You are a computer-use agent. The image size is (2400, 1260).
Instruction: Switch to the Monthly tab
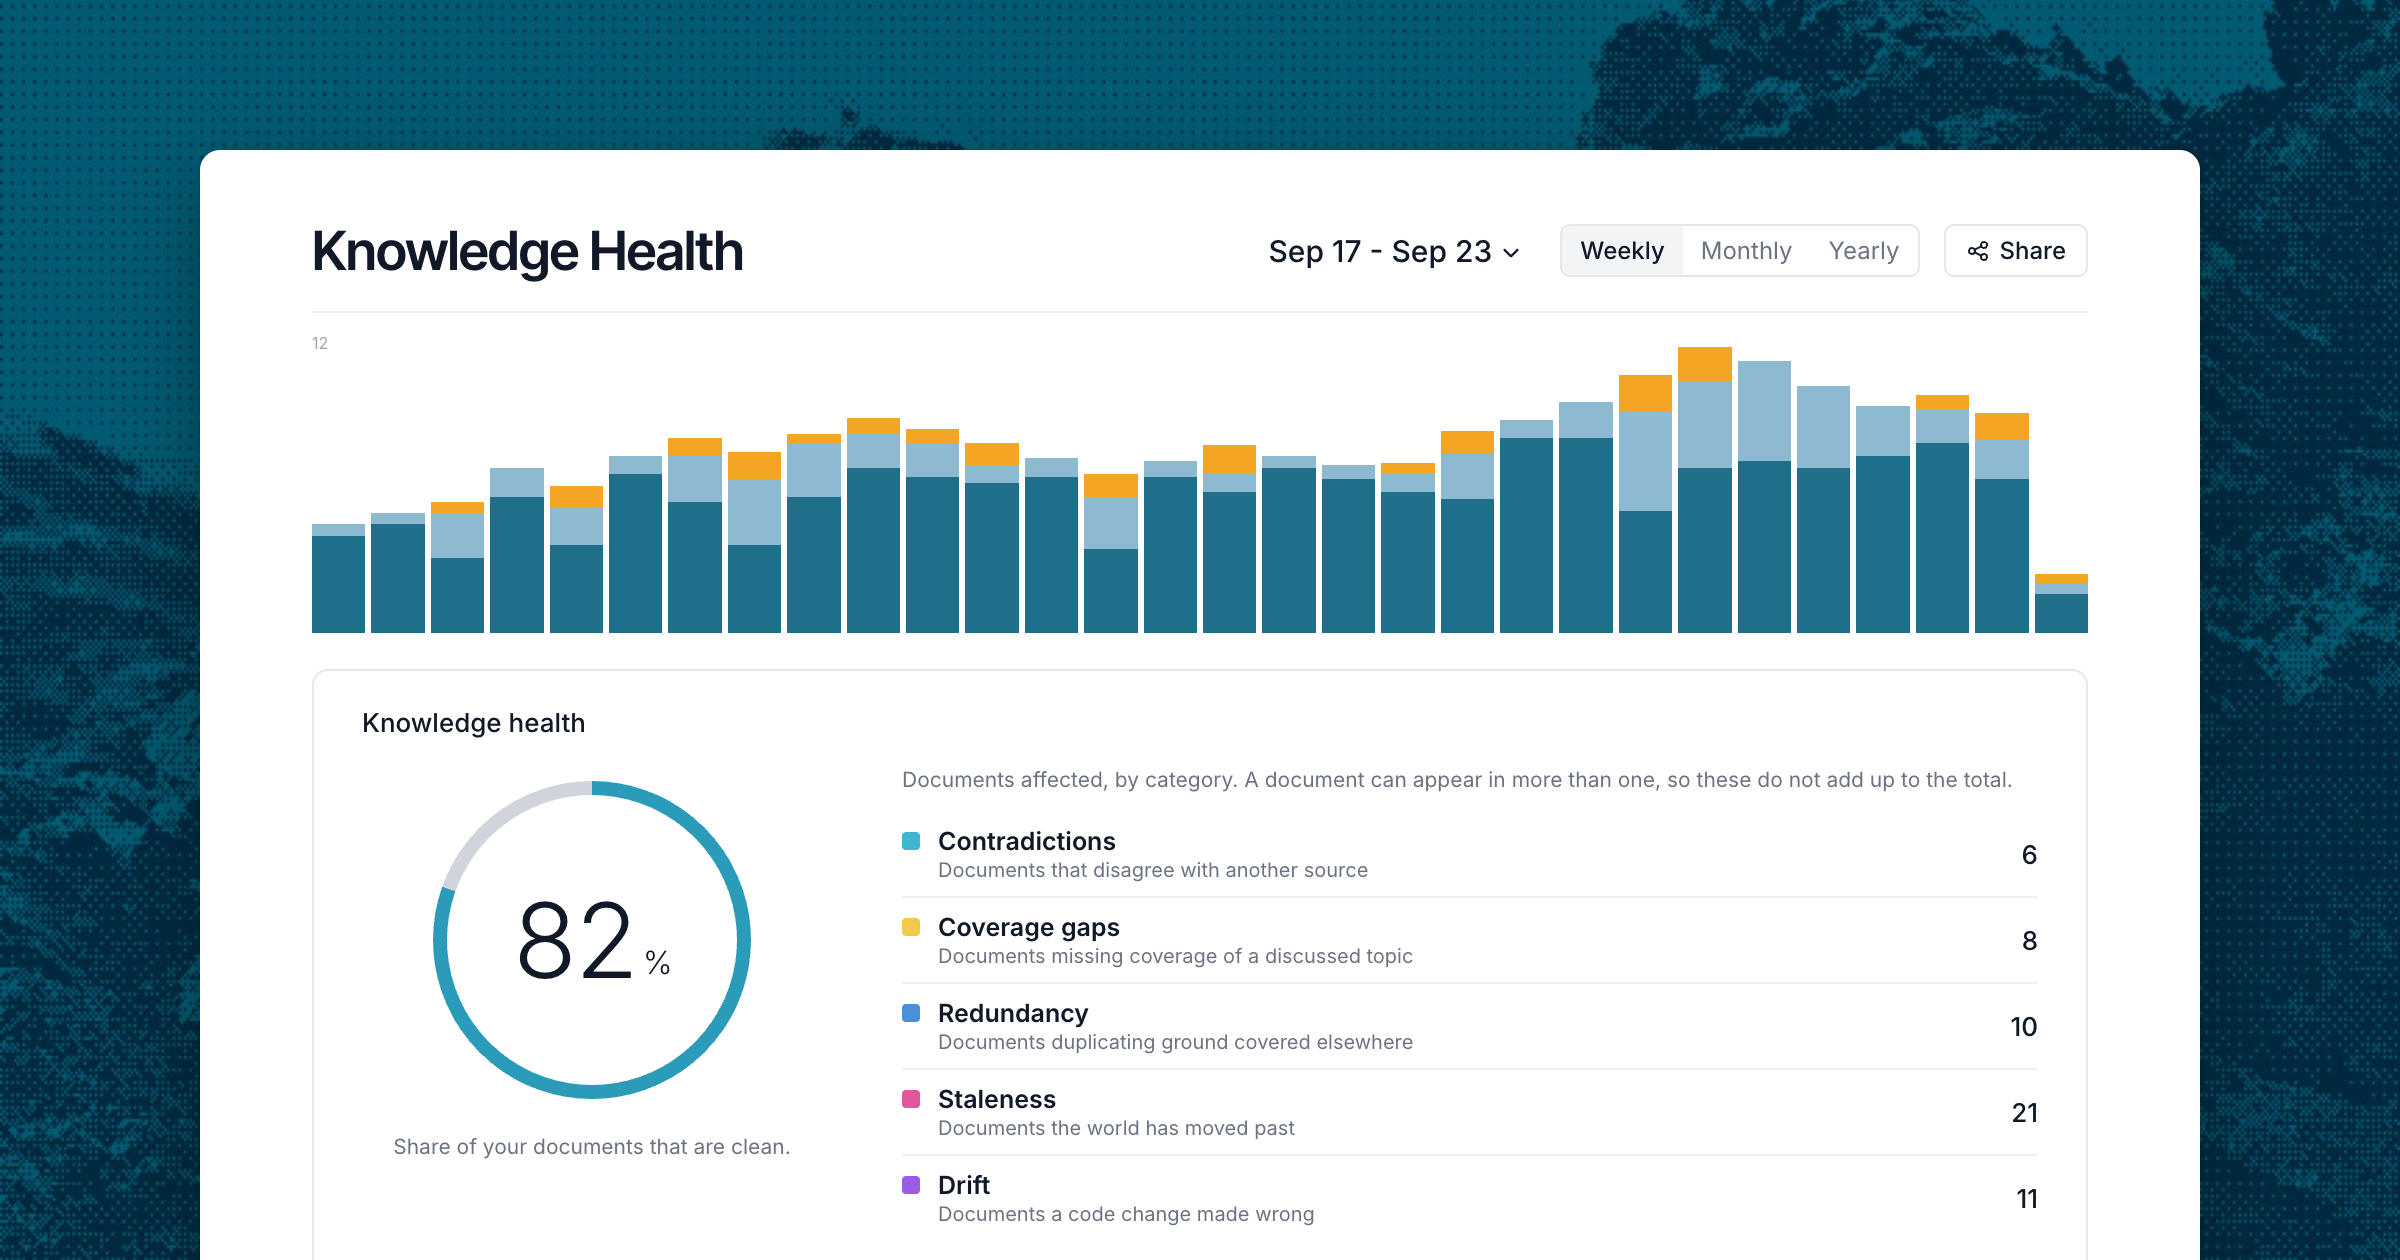tap(1746, 251)
